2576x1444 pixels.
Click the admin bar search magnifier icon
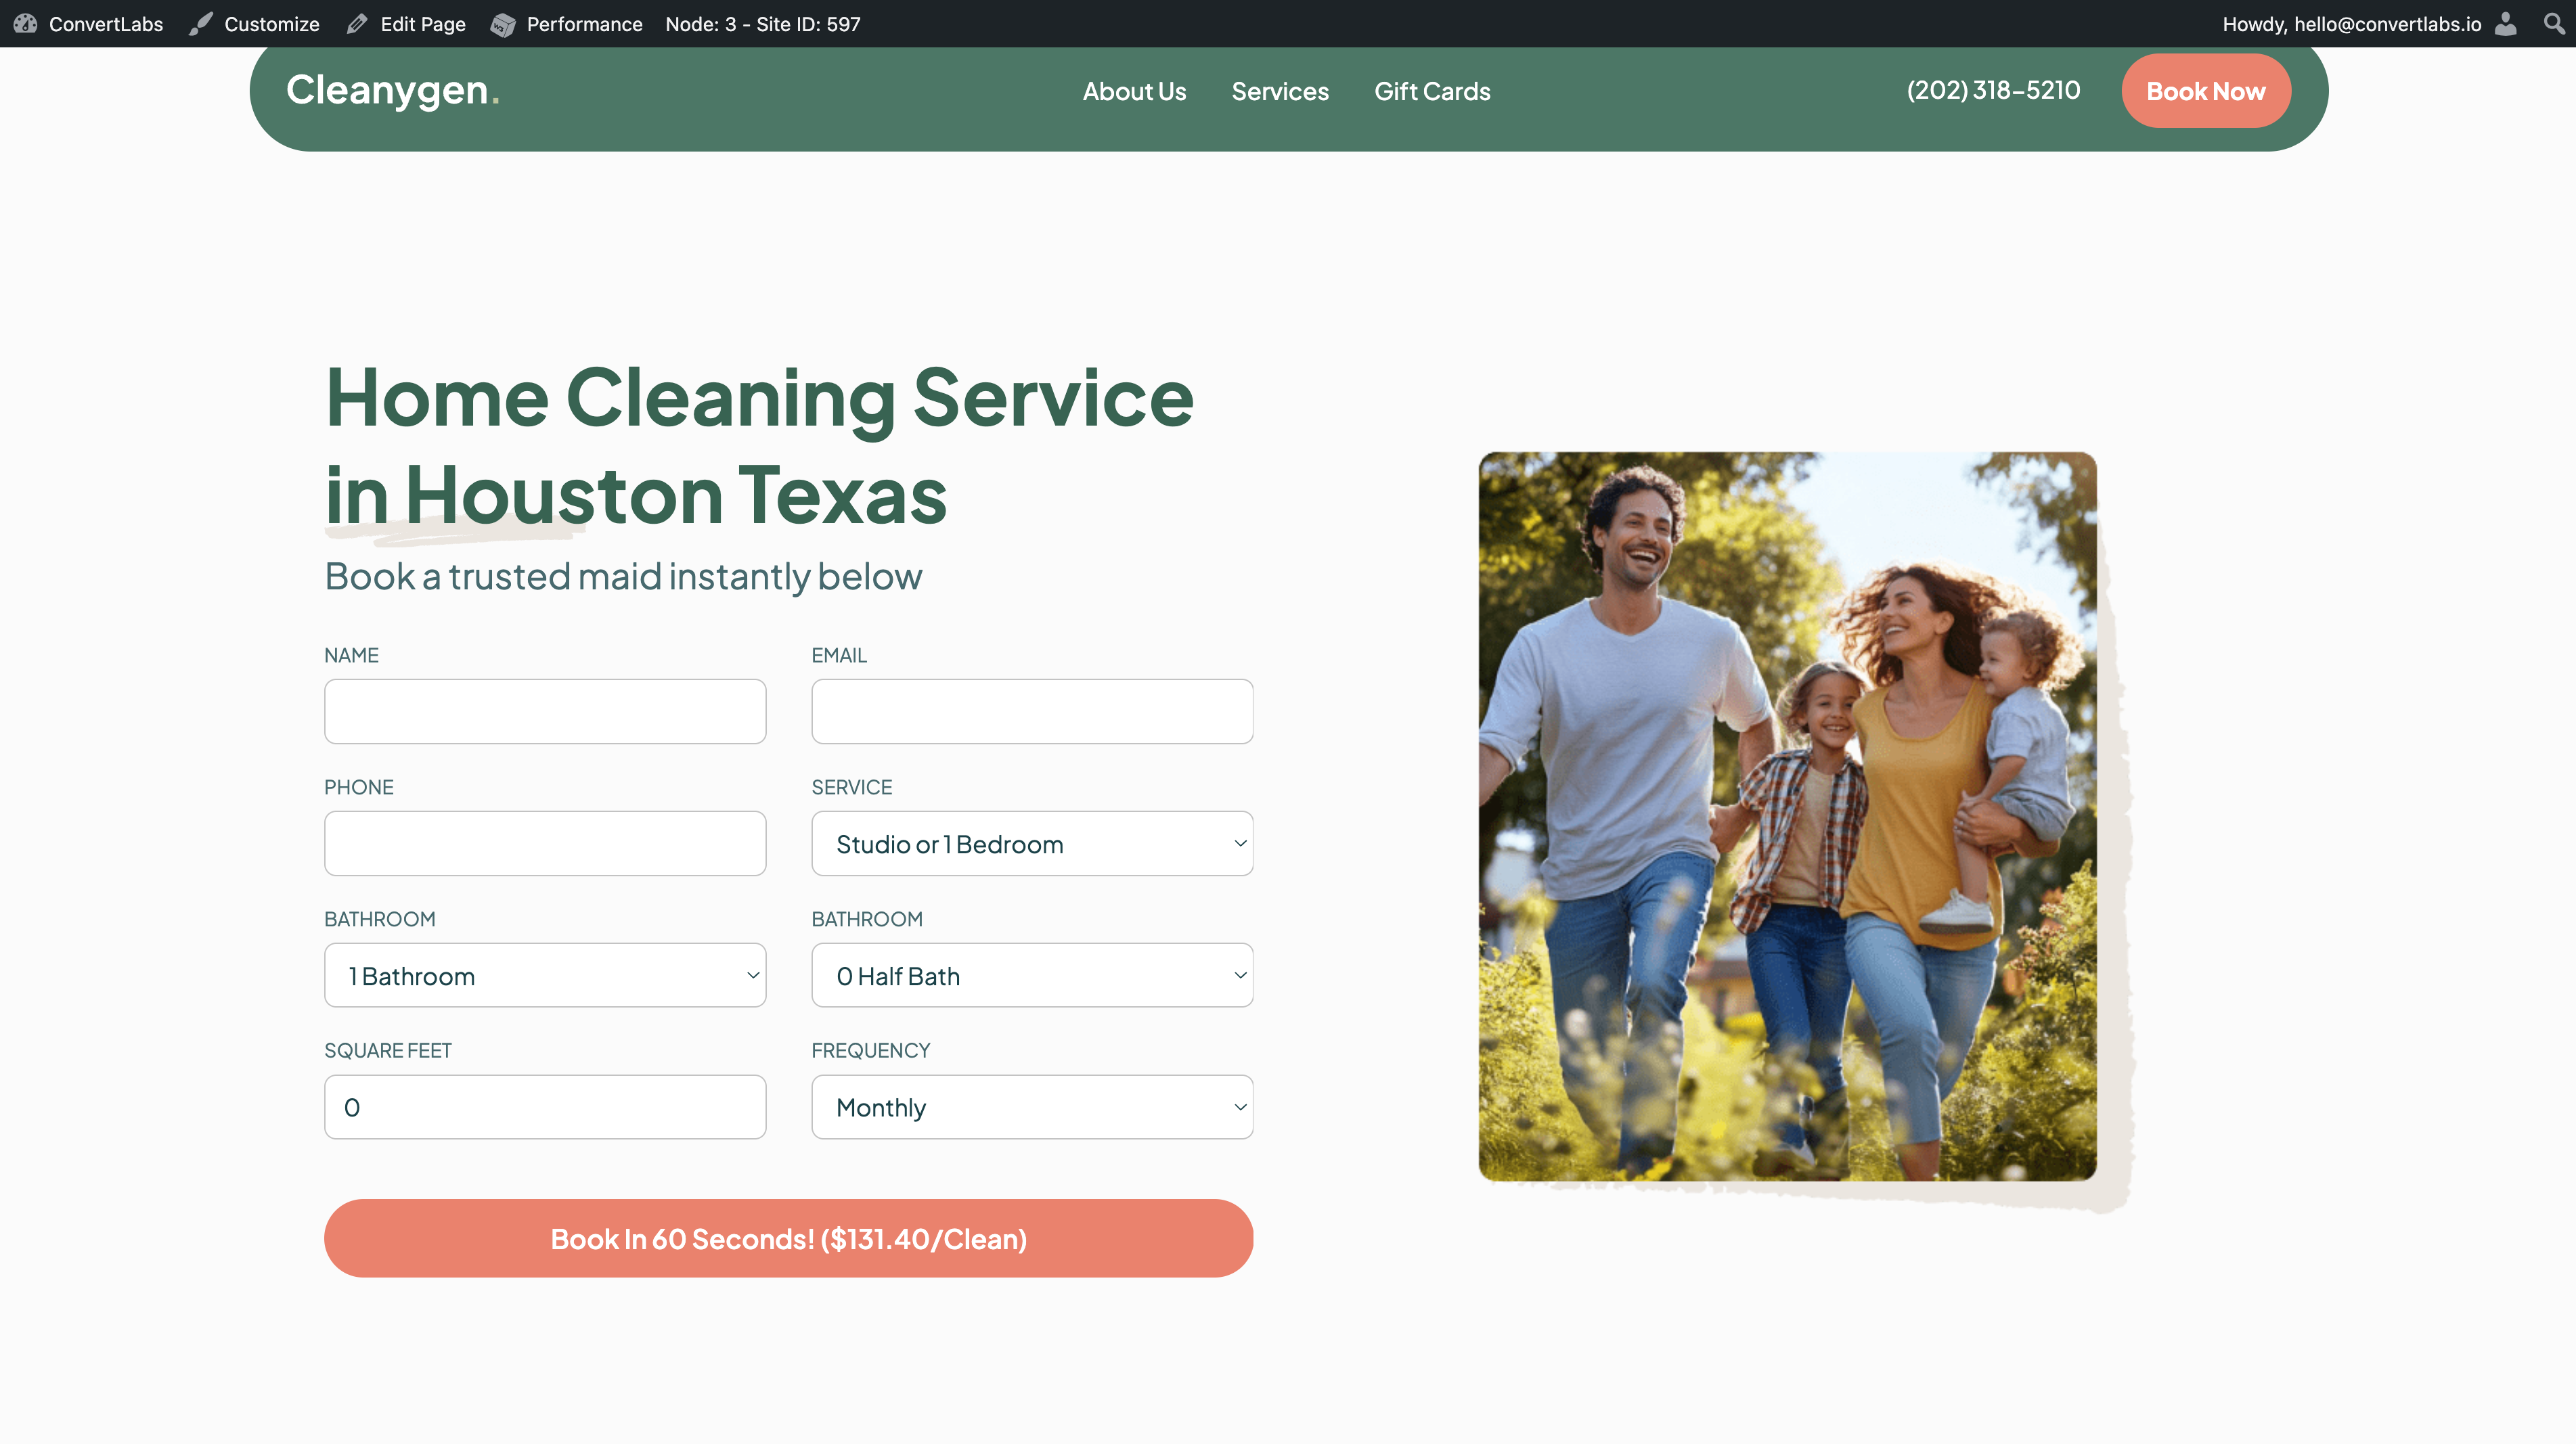[2553, 24]
